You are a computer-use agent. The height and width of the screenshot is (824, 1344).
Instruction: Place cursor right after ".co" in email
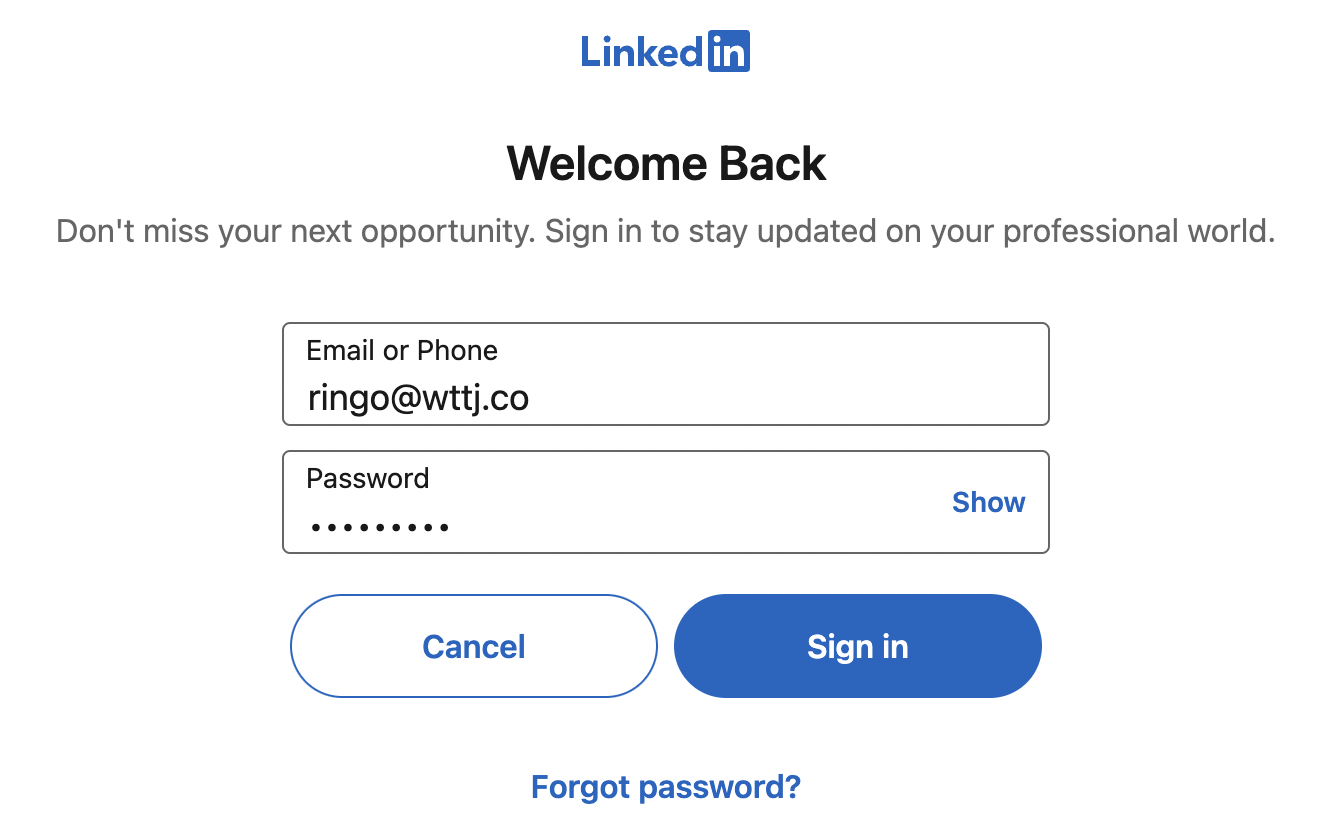[x=531, y=398]
